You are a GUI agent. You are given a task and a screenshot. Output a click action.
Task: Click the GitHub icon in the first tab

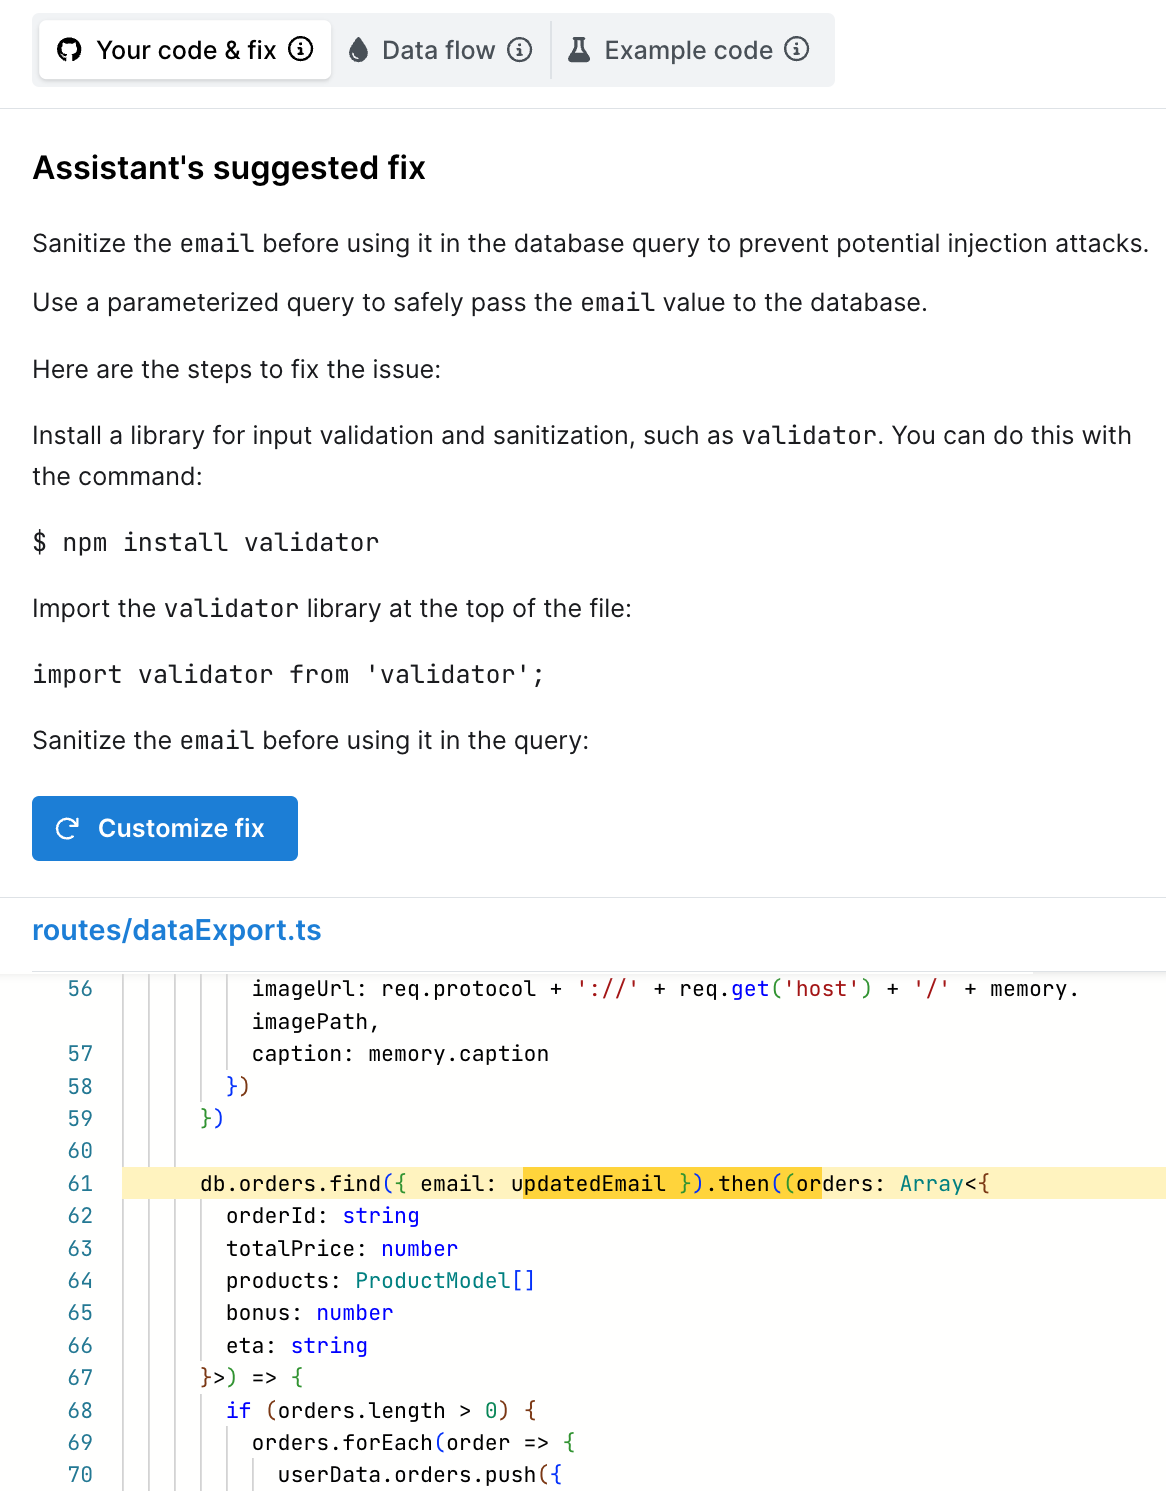click(x=69, y=50)
